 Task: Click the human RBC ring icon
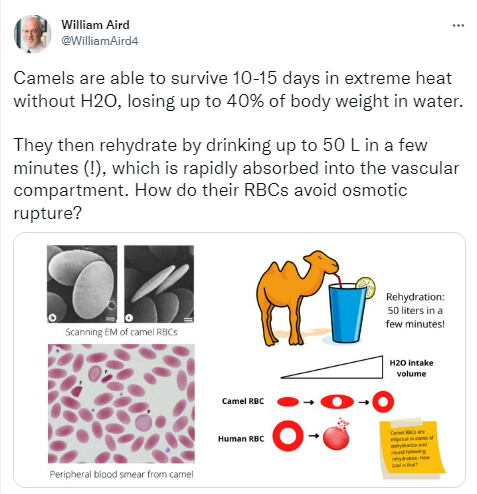click(288, 436)
